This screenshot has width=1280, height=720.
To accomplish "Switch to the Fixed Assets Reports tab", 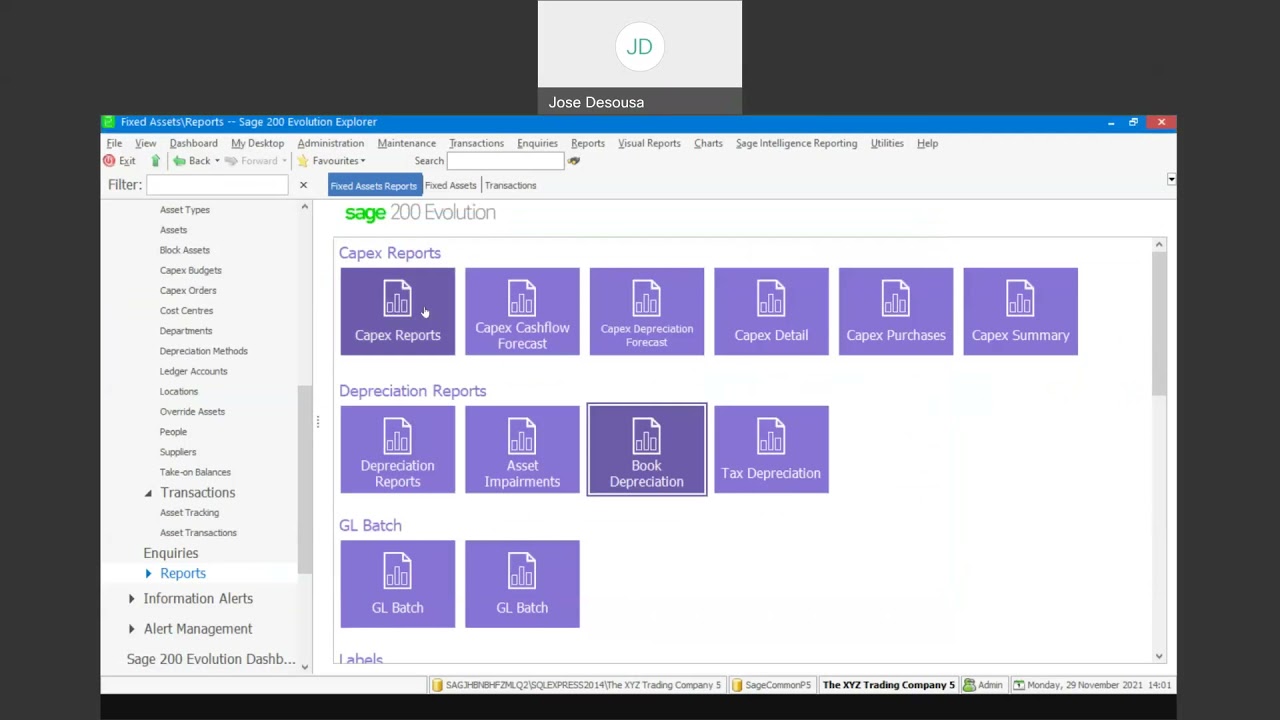I will click(x=374, y=185).
